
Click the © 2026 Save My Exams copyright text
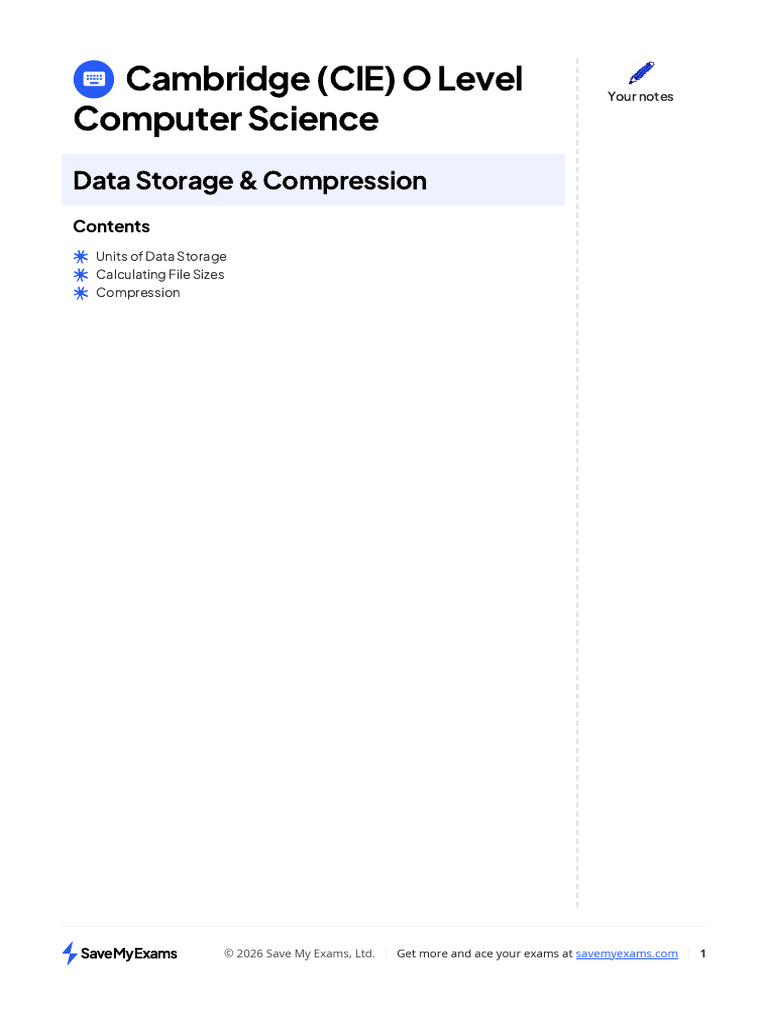(x=299, y=954)
